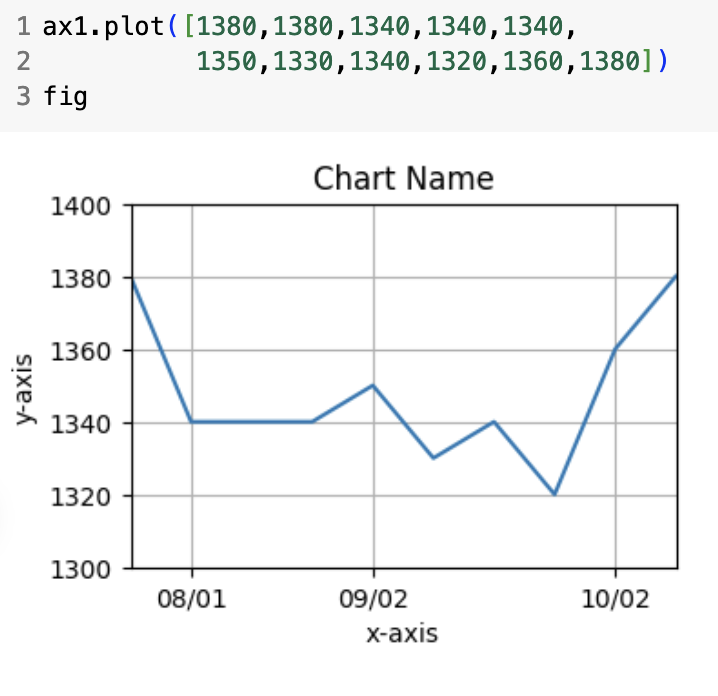Click the 08/01 x-tick label
The width and height of the screenshot is (718, 696).
point(192,599)
